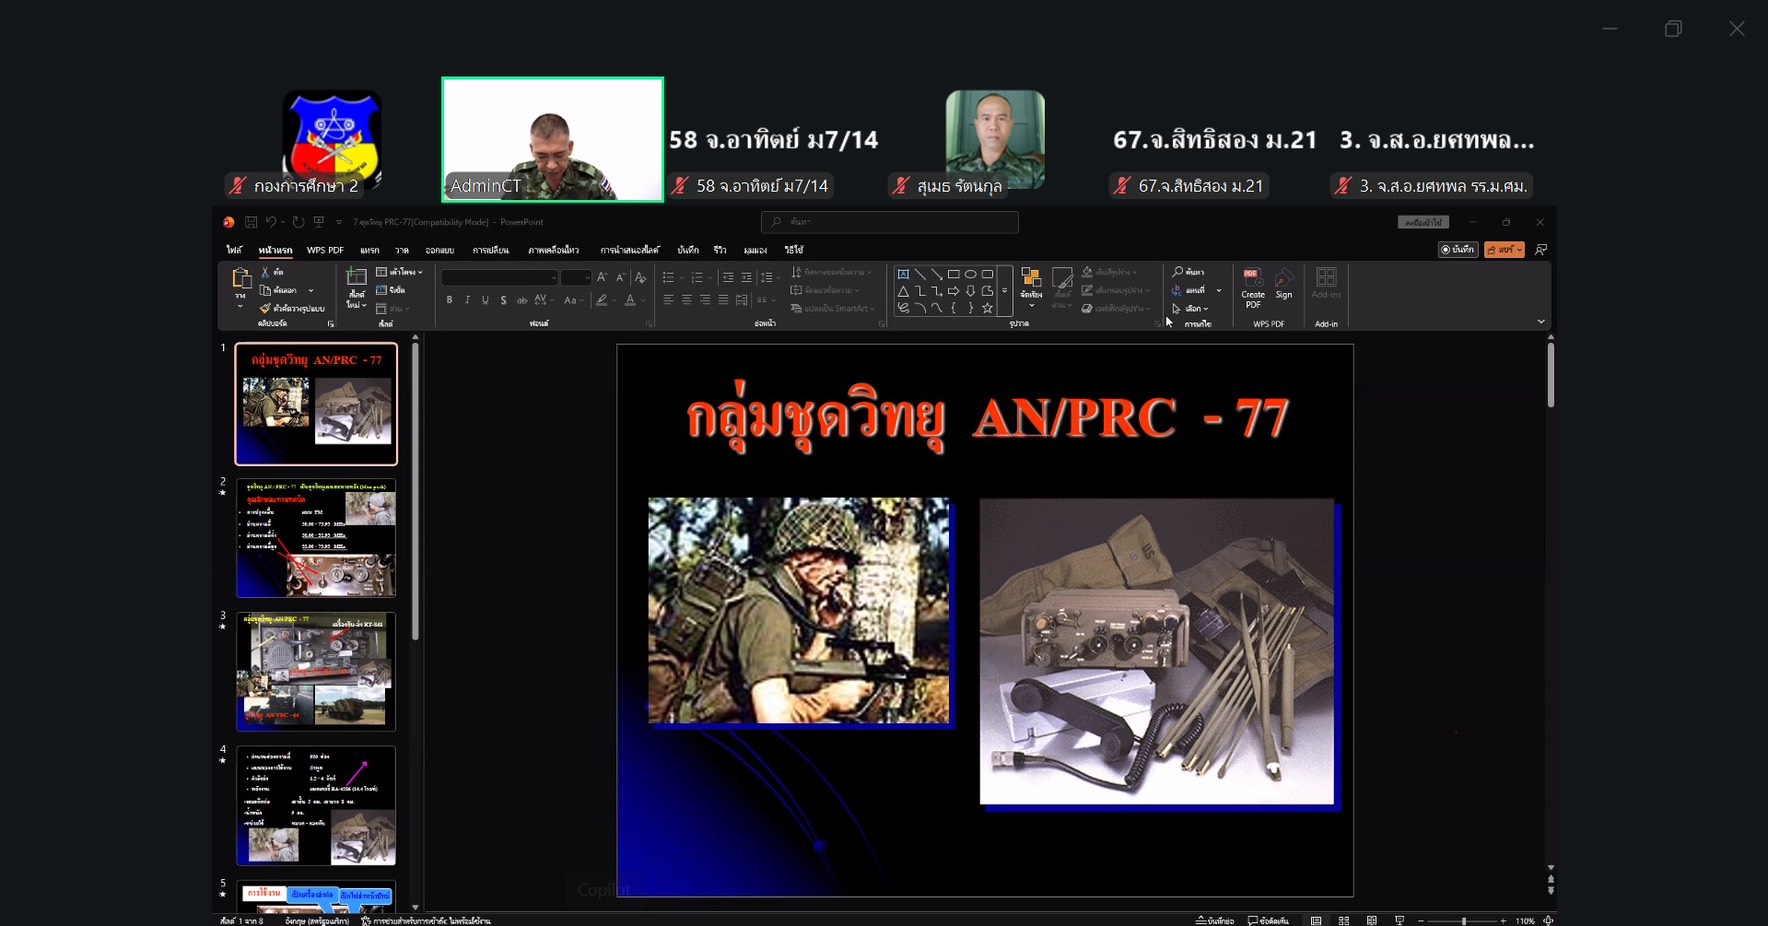Image resolution: width=1768 pixels, height=926 pixels.
Task: Click the orange Share button
Action: click(1504, 250)
